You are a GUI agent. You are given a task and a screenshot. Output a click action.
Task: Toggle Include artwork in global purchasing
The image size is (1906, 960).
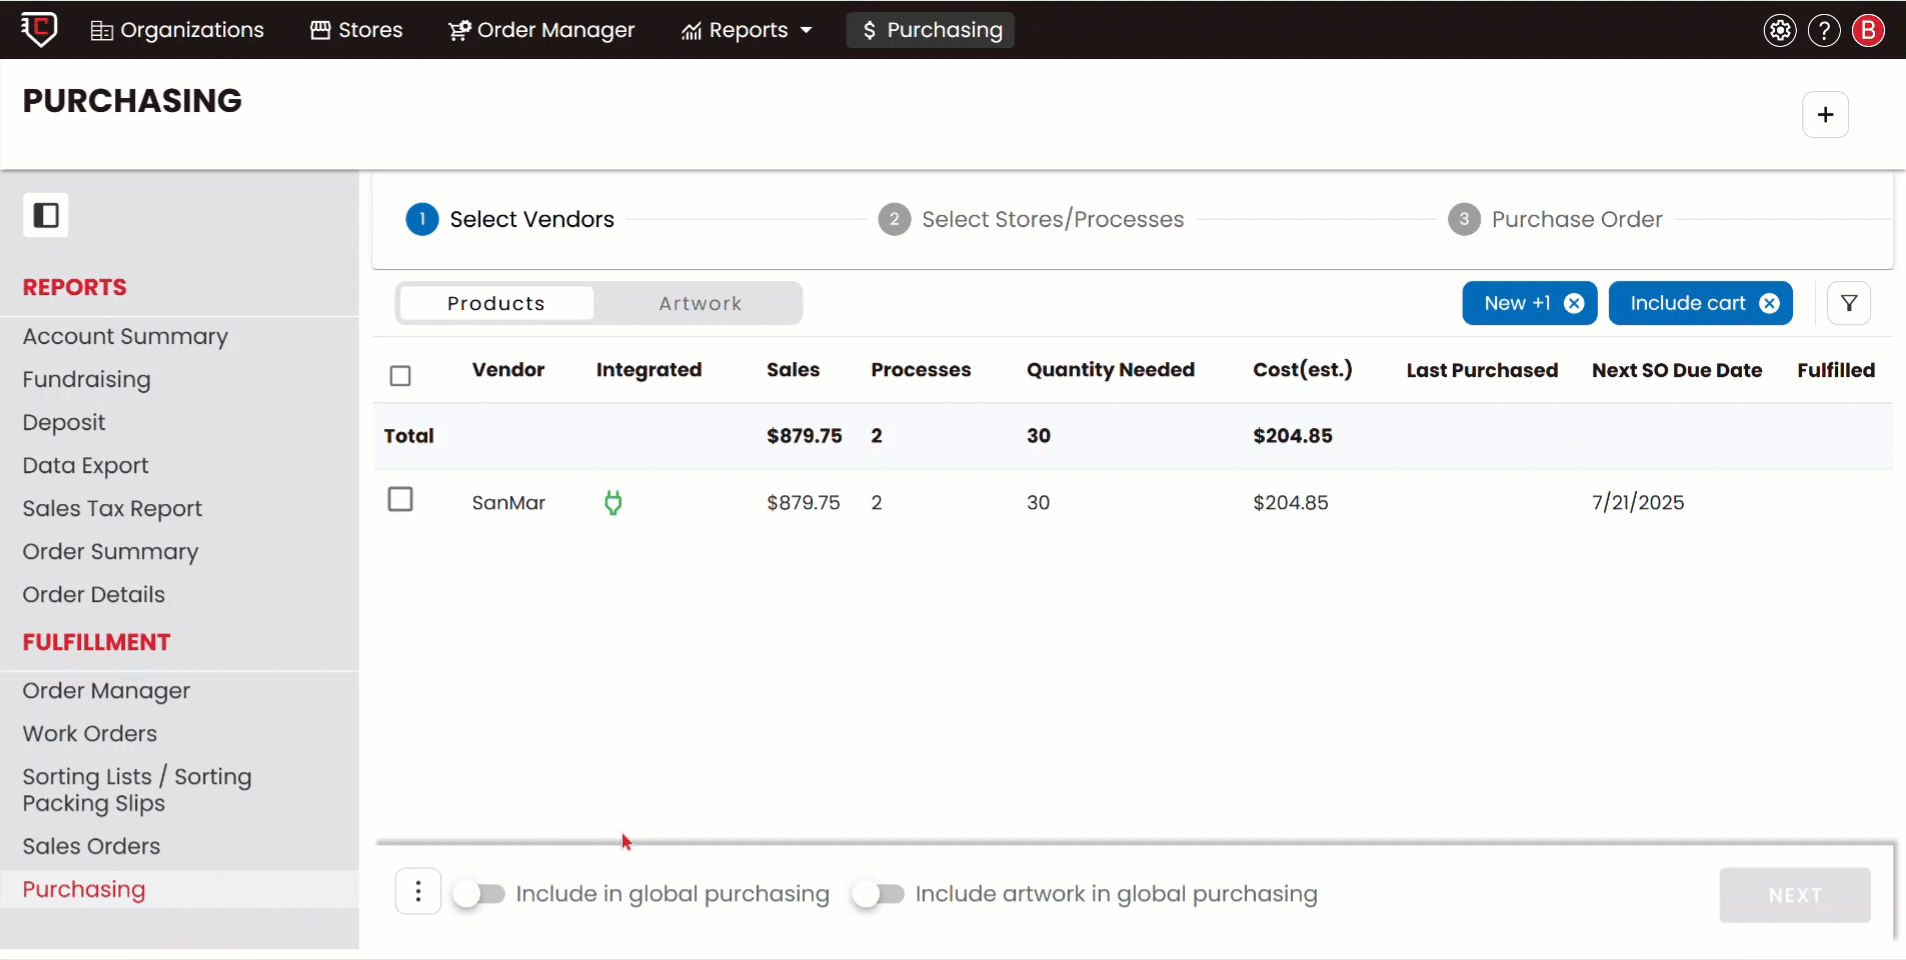[878, 893]
